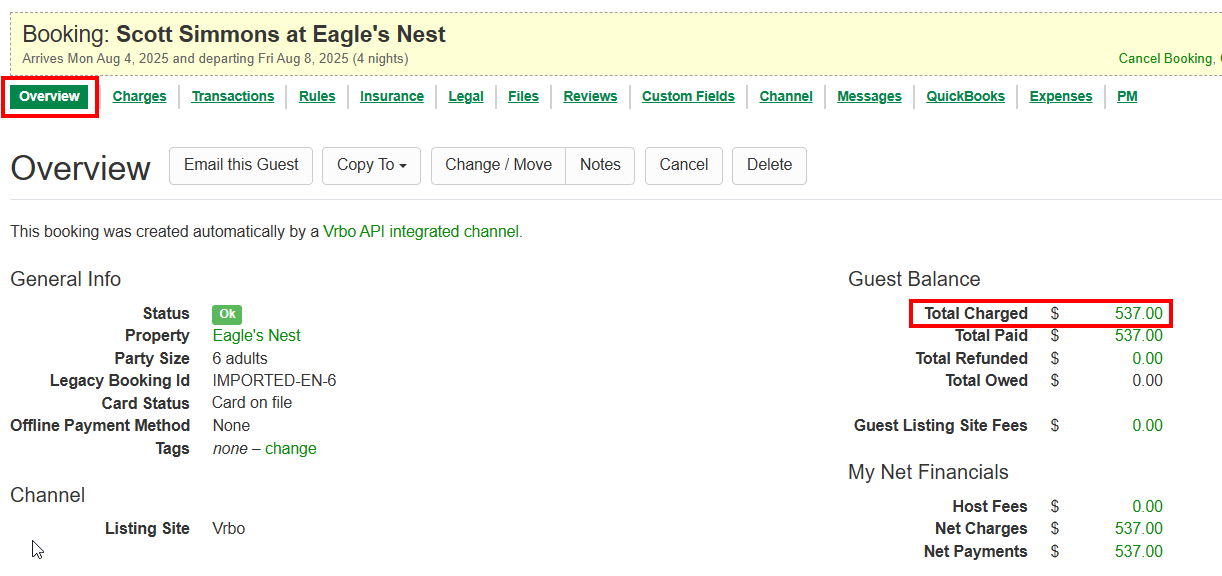Image resolution: width=1222 pixels, height=576 pixels.
Task: Expand the Copy To dropdown
Action: coord(371,166)
